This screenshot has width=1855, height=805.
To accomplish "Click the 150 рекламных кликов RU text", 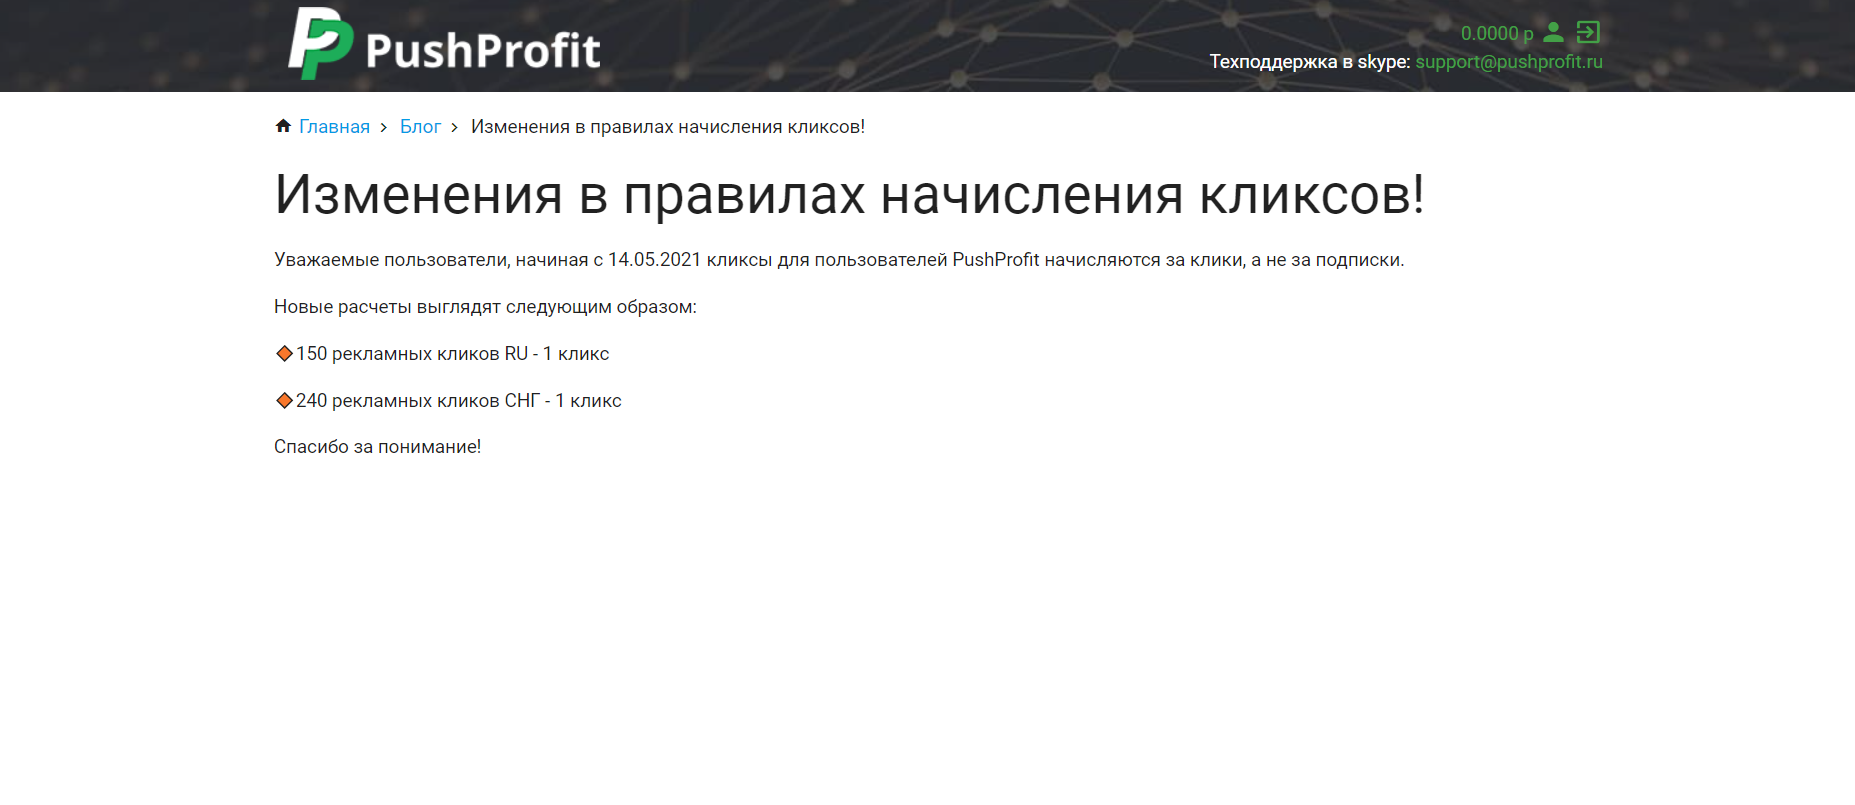I will 452,354.
